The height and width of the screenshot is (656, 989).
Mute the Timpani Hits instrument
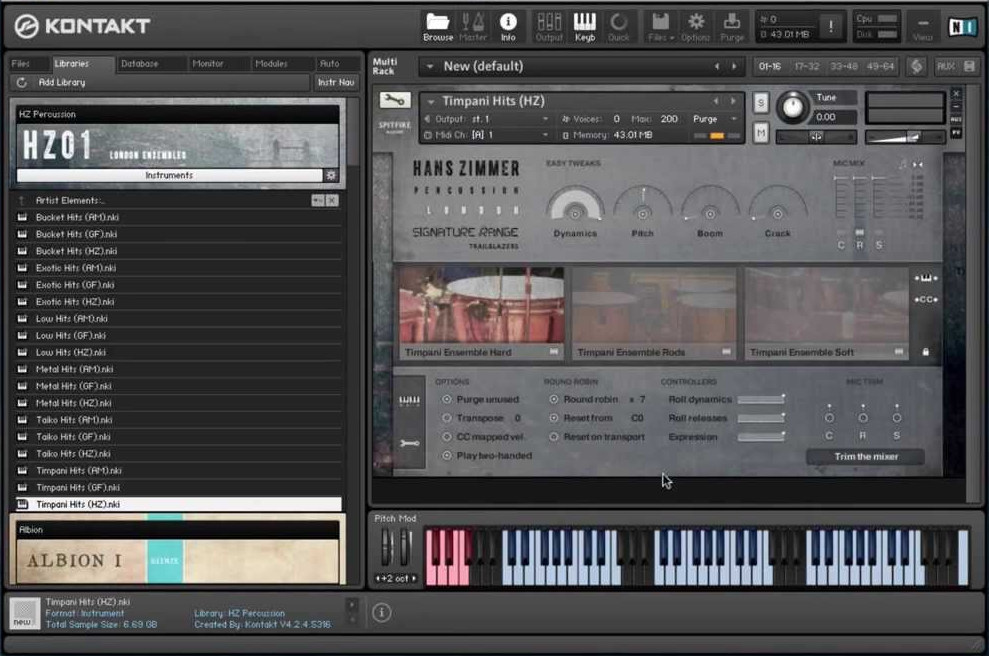click(x=761, y=132)
